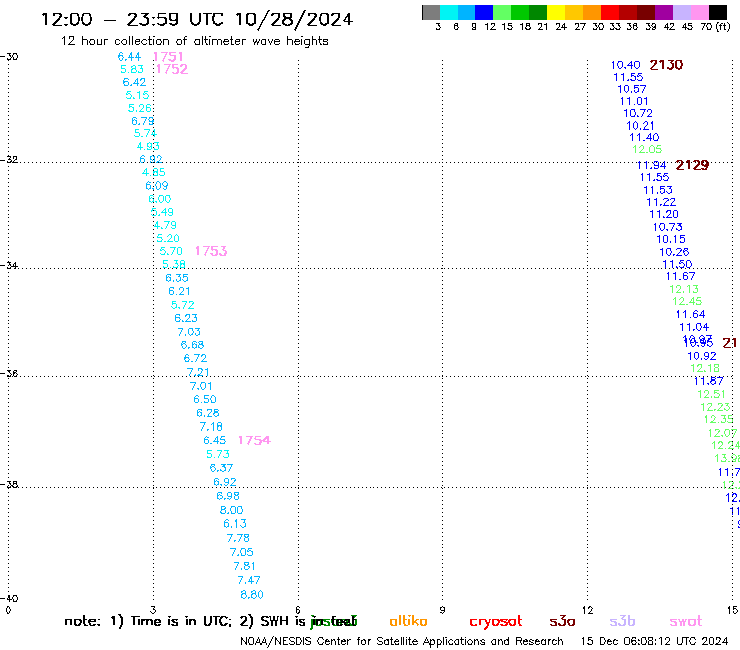Click the wave height value '5.49'
The height and width of the screenshot is (650, 740).
(x=162, y=212)
